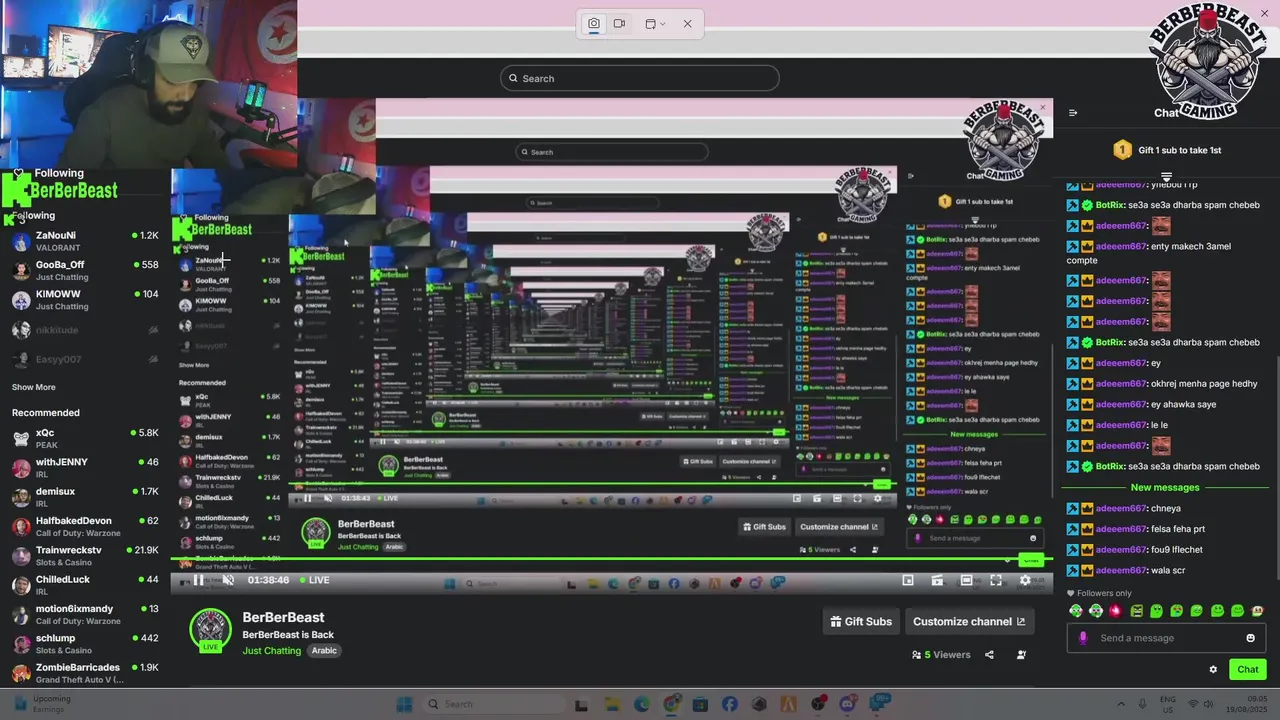This screenshot has width=1280, height=720.
Task: Select the first green headphones emote
Action: (x=1076, y=611)
